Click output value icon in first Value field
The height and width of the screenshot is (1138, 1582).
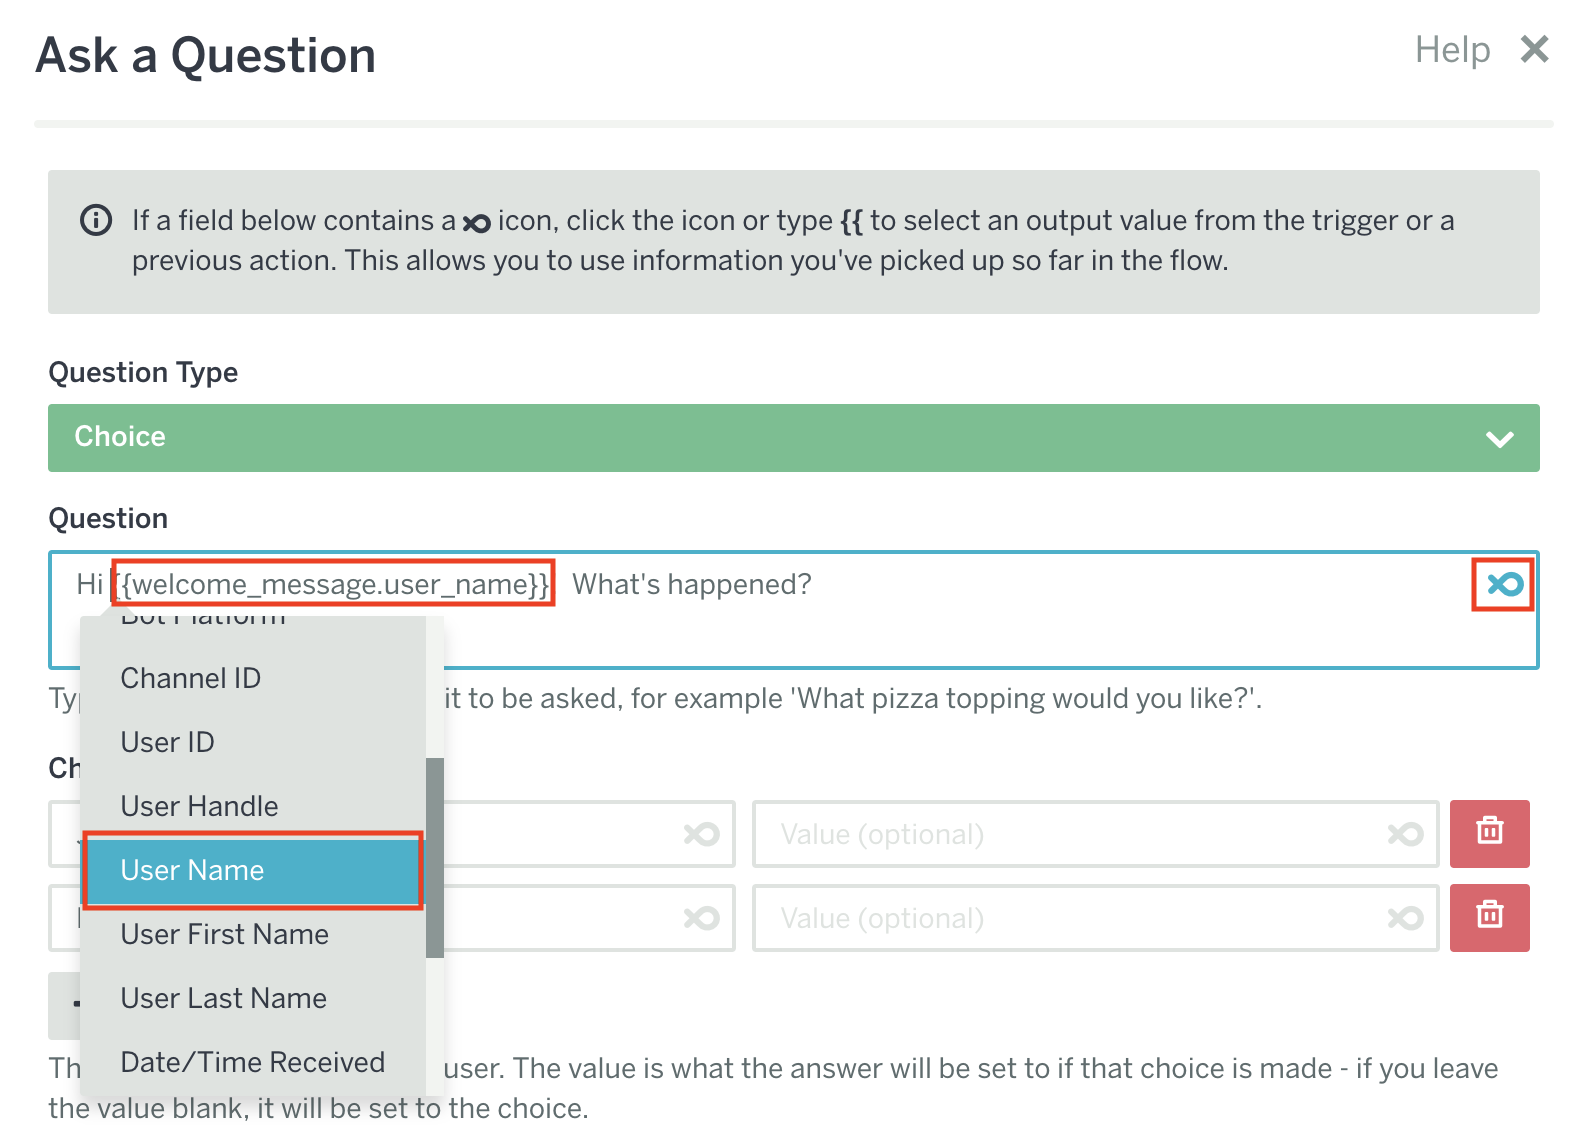coord(1405,834)
